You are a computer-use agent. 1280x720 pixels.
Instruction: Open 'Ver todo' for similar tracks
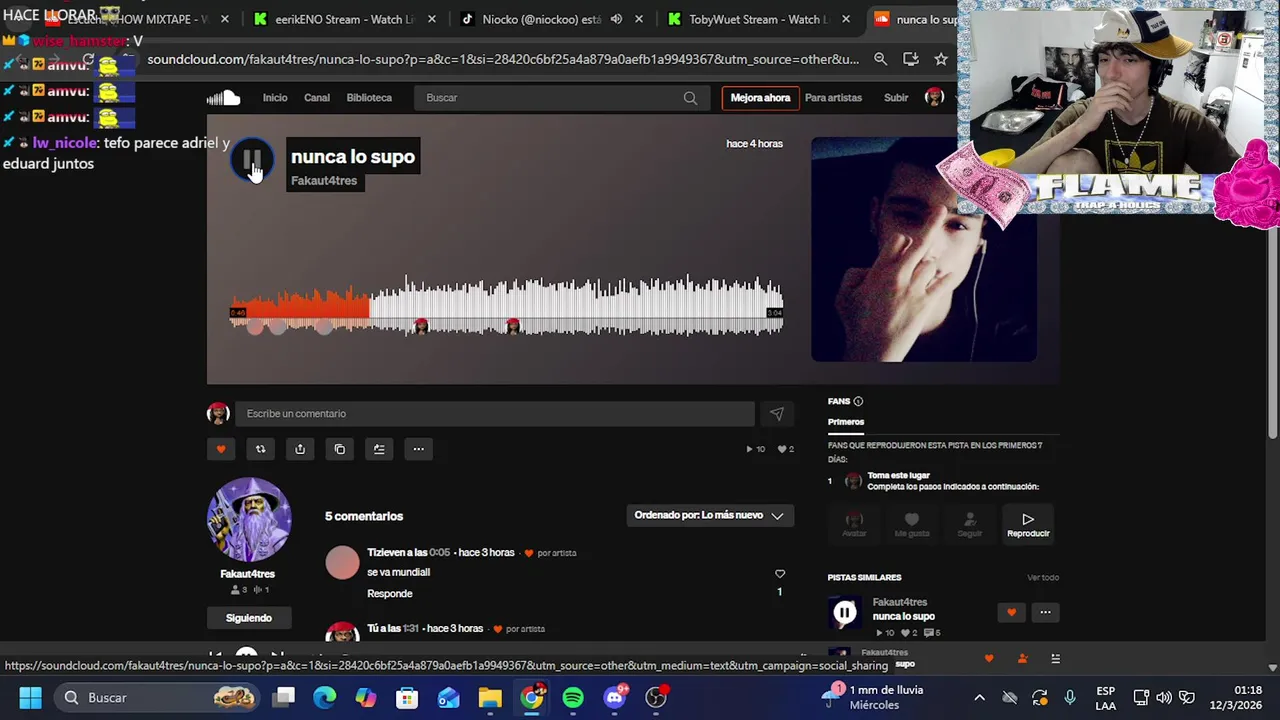click(1043, 578)
